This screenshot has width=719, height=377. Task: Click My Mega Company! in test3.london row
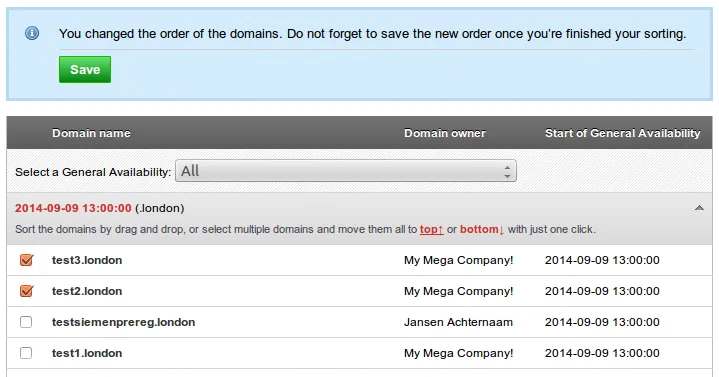[x=459, y=260]
